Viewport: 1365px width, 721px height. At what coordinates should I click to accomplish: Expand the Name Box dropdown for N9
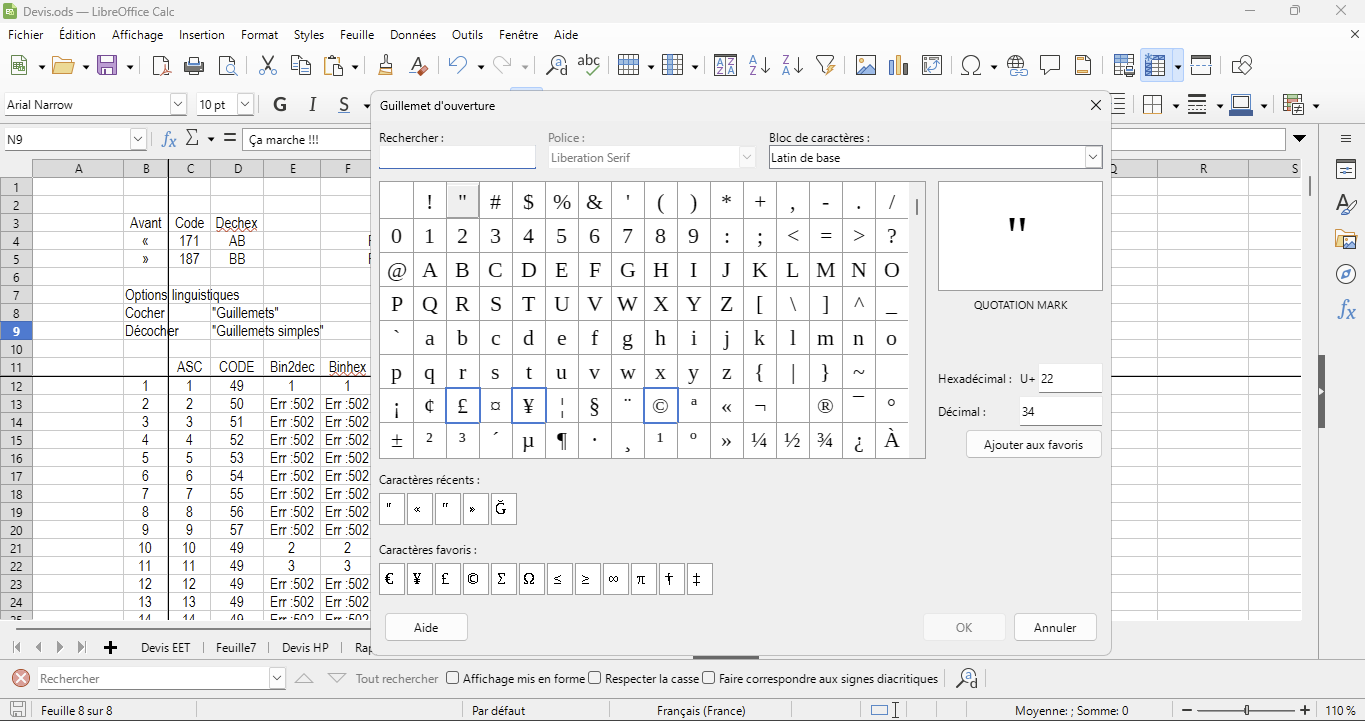pyautogui.click(x=138, y=139)
